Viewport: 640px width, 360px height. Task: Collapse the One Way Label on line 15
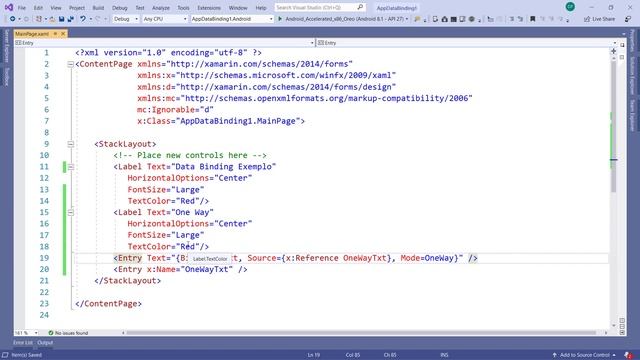point(70,213)
